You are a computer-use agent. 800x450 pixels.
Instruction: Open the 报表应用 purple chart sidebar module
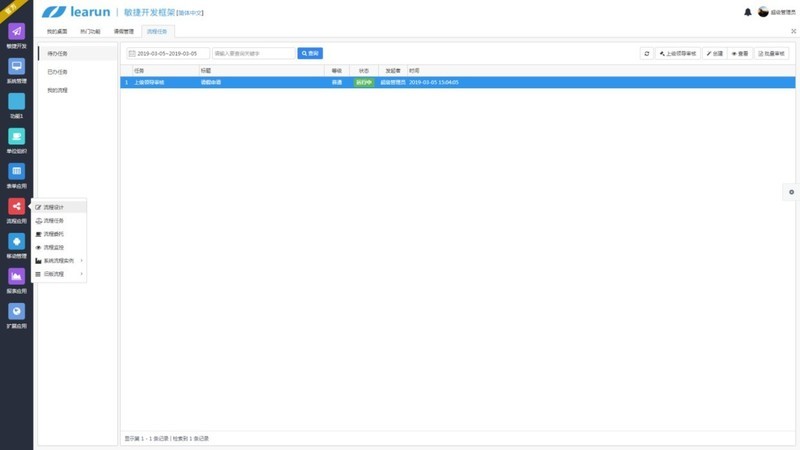[16, 277]
